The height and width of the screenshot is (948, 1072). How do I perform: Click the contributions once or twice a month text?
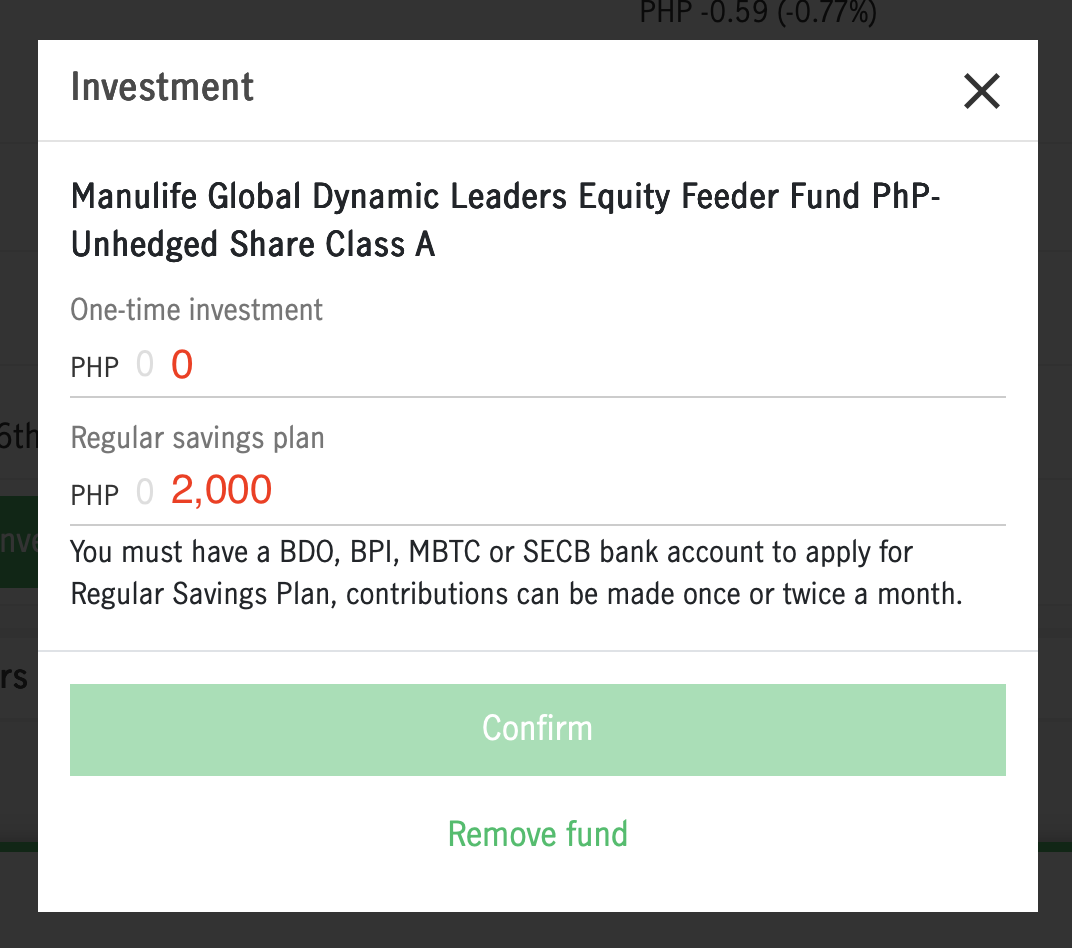654,594
